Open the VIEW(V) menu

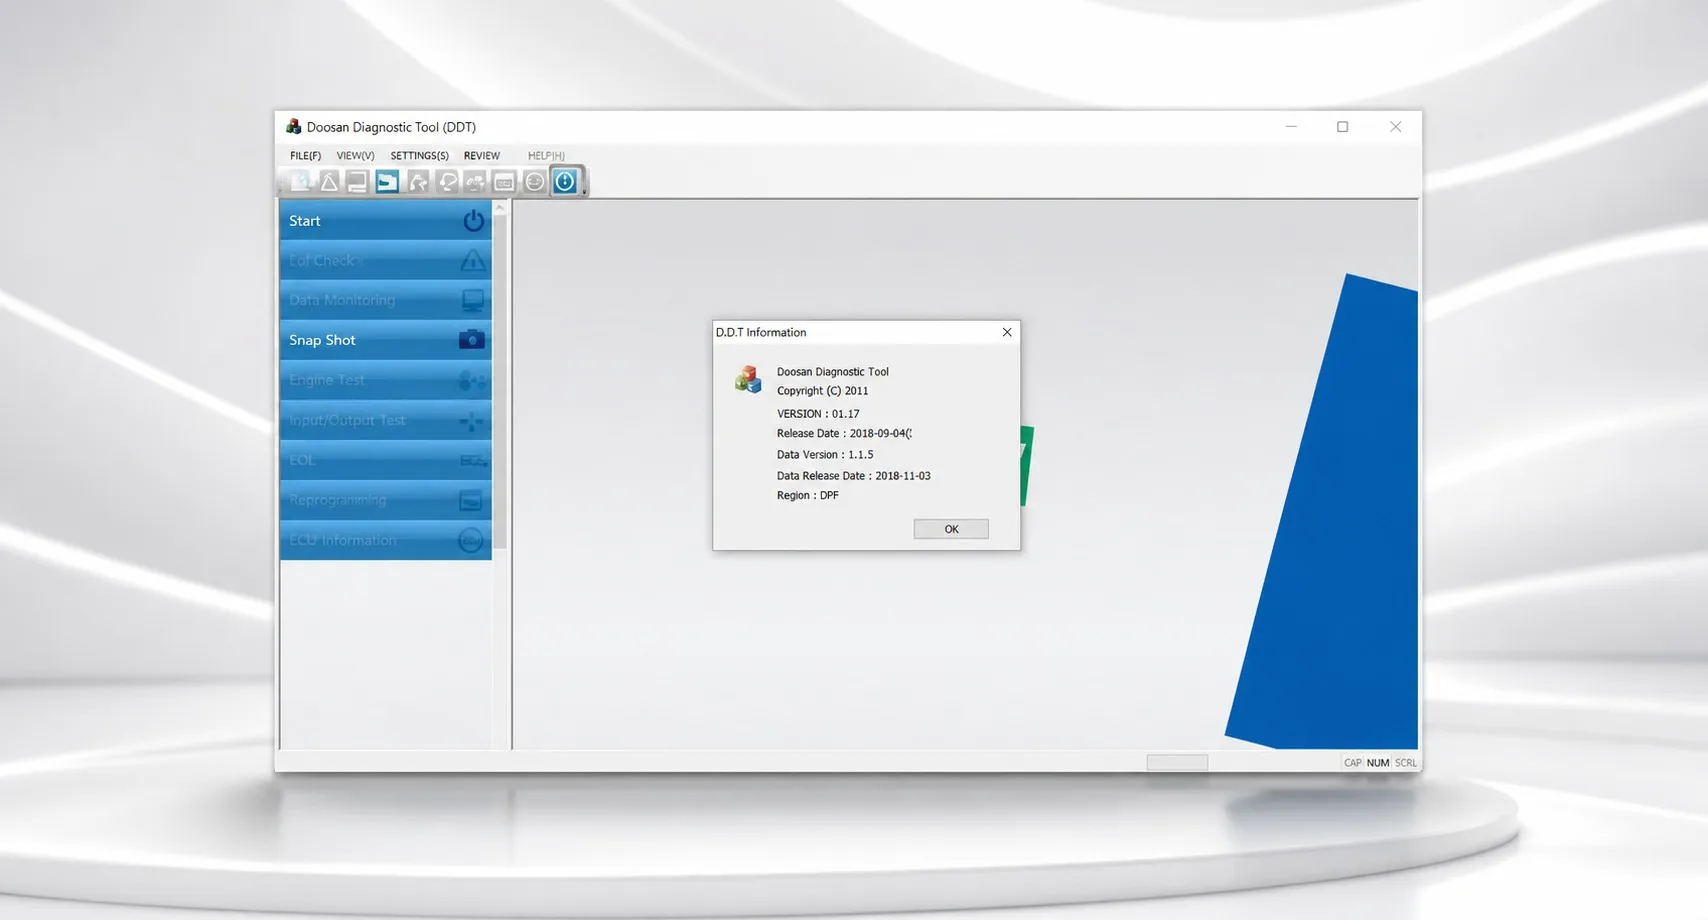point(355,156)
